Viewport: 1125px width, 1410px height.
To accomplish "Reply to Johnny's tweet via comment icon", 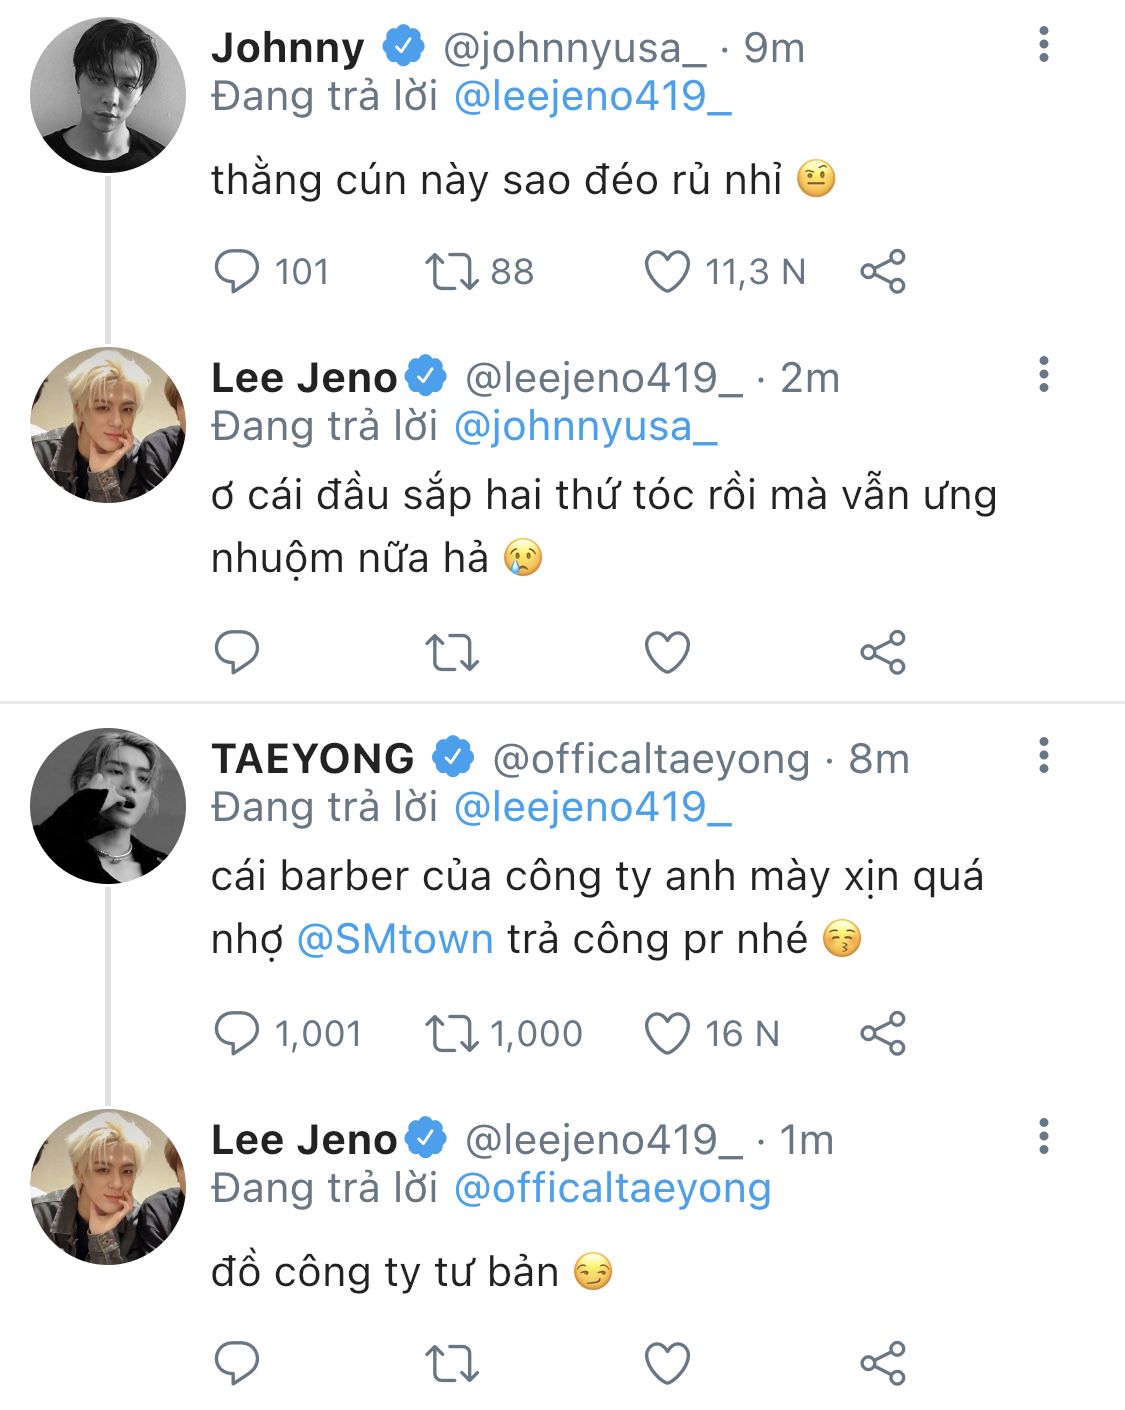I will [x=237, y=271].
